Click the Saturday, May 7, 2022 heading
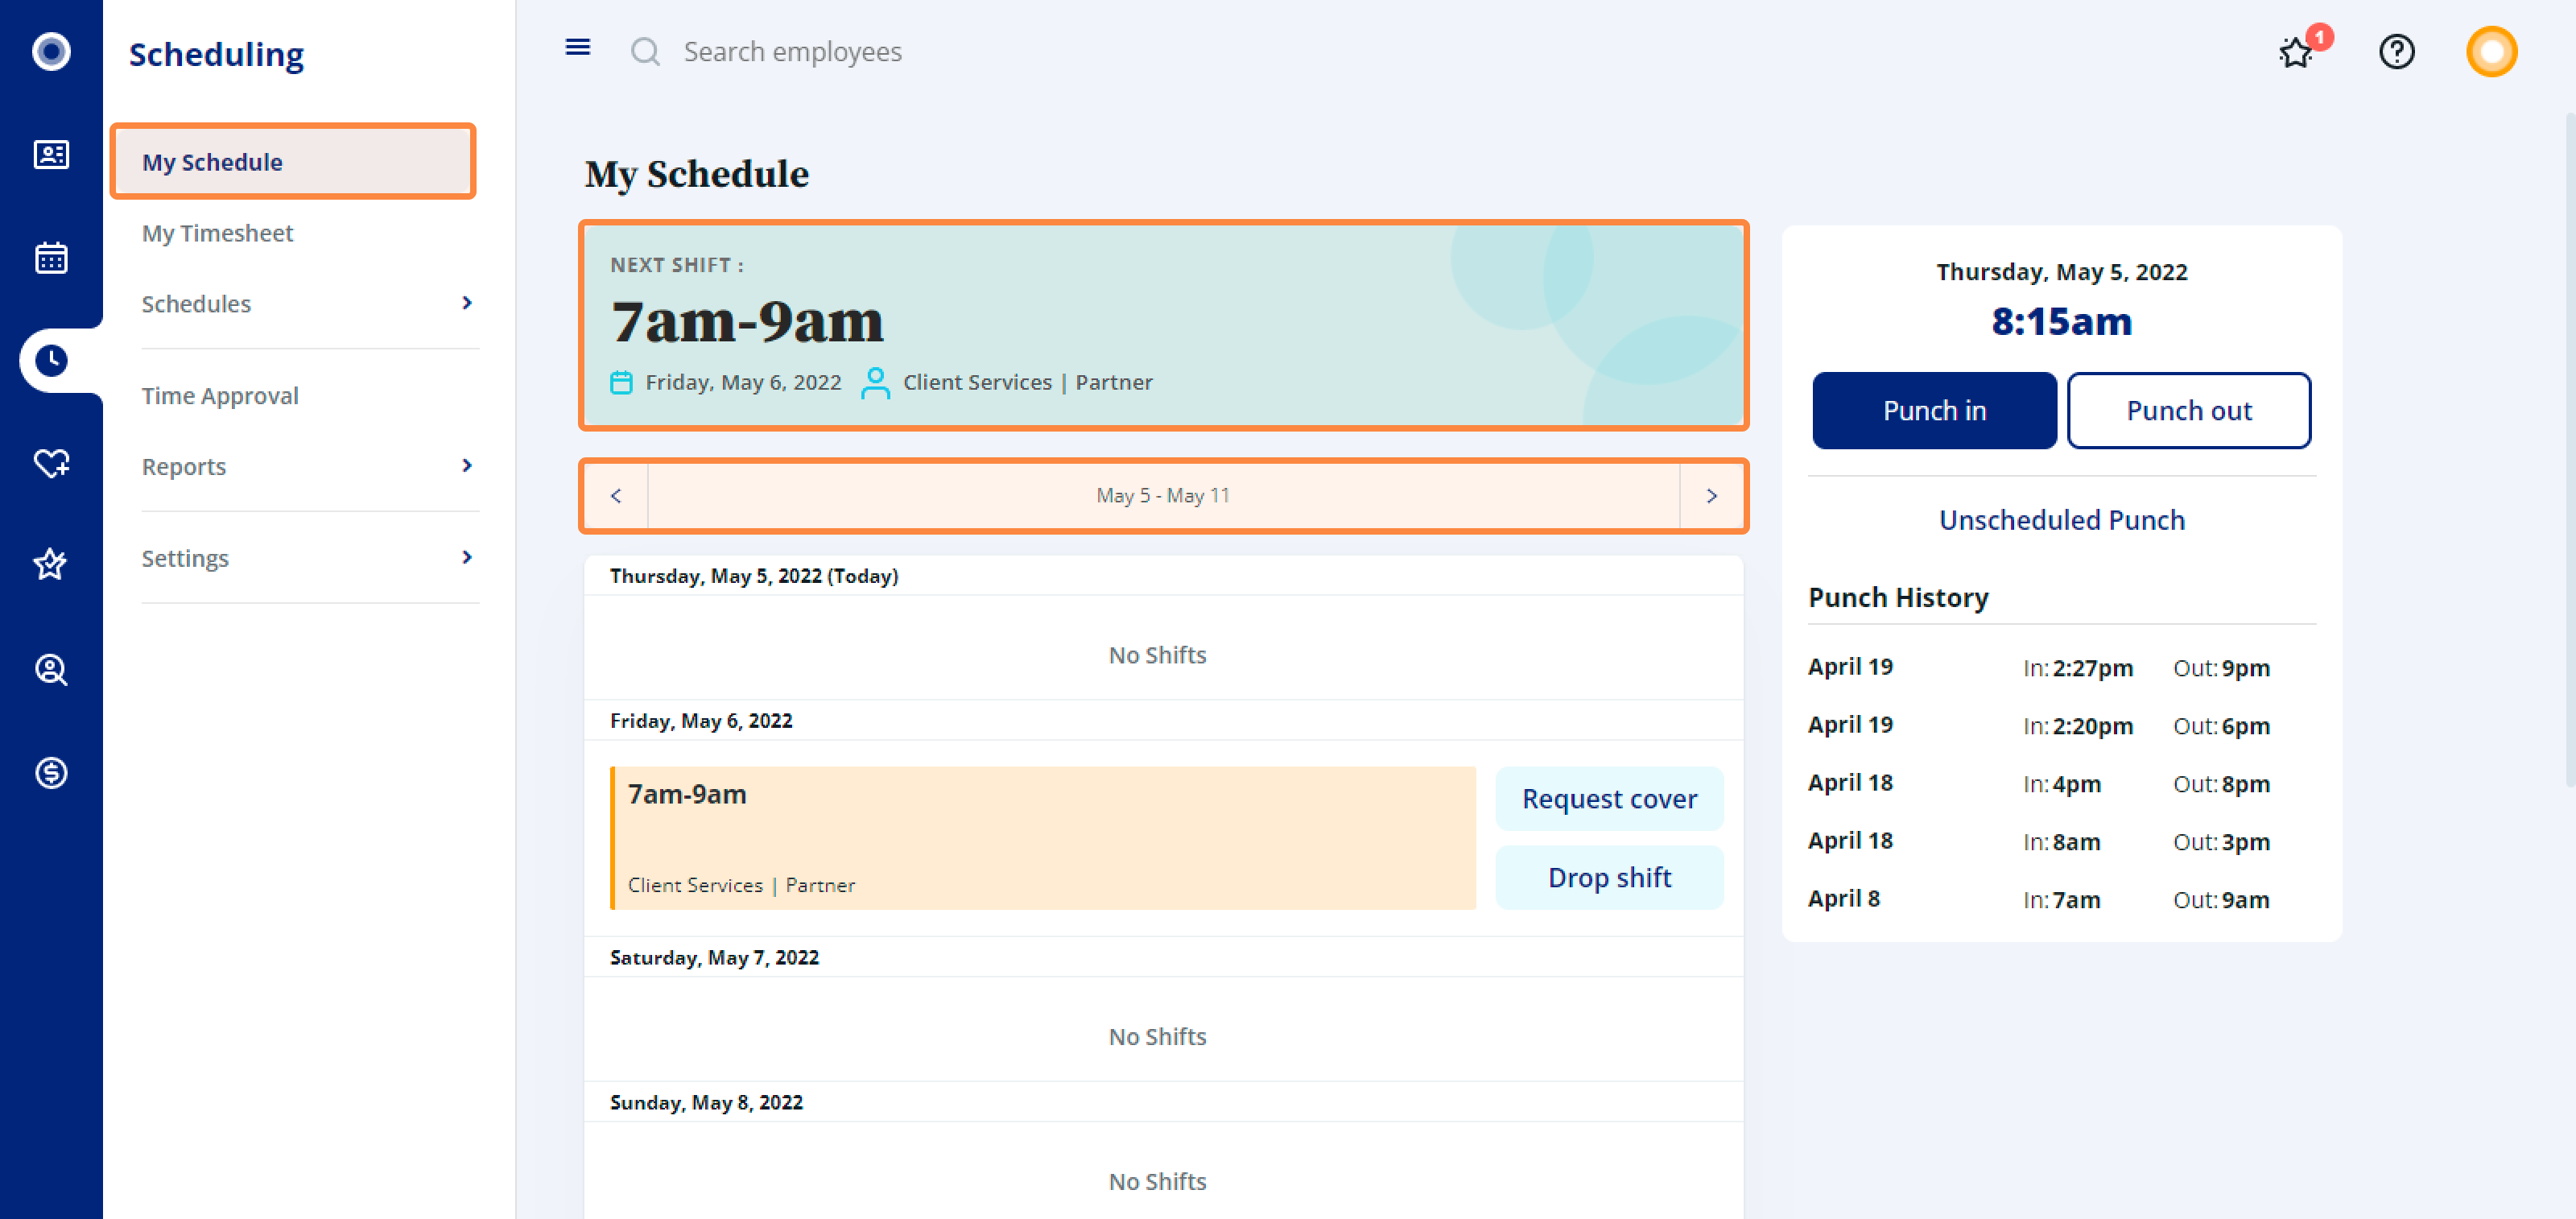The width and height of the screenshot is (2576, 1219). click(714, 958)
